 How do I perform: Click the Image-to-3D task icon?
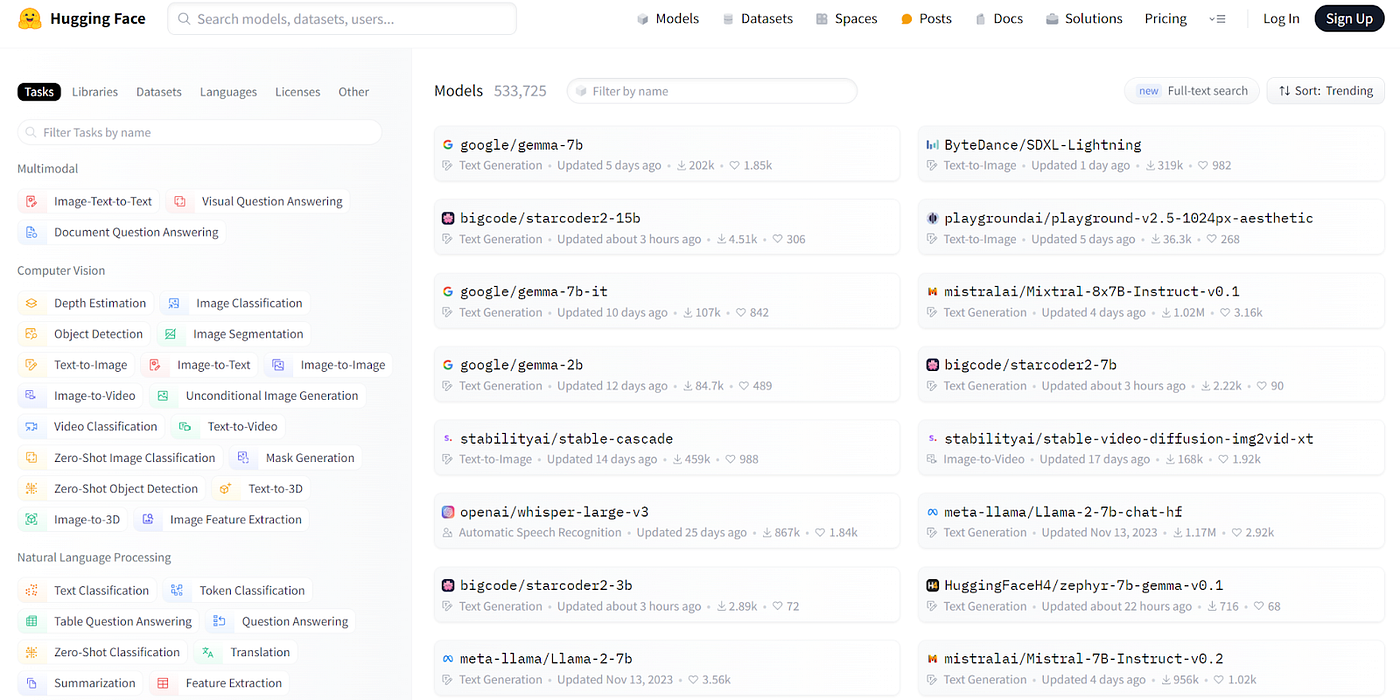point(32,520)
